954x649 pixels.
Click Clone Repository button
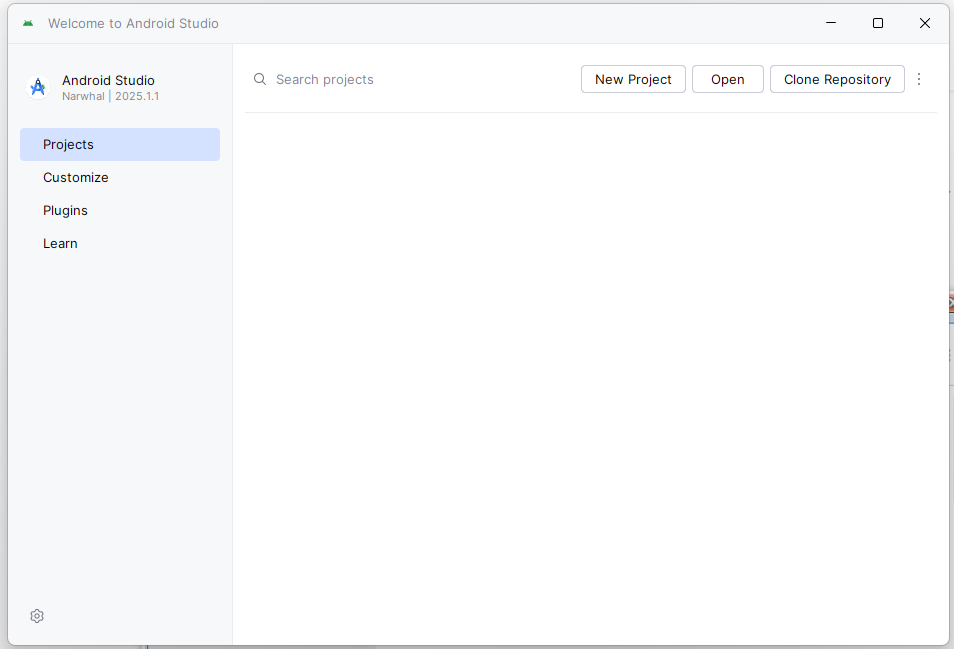click(x=837, y=79)
